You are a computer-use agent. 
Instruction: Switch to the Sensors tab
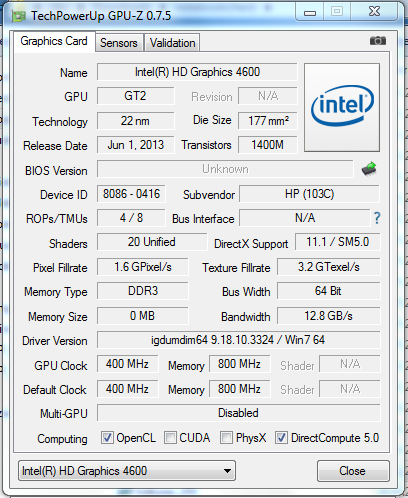[x=119, y=43]
